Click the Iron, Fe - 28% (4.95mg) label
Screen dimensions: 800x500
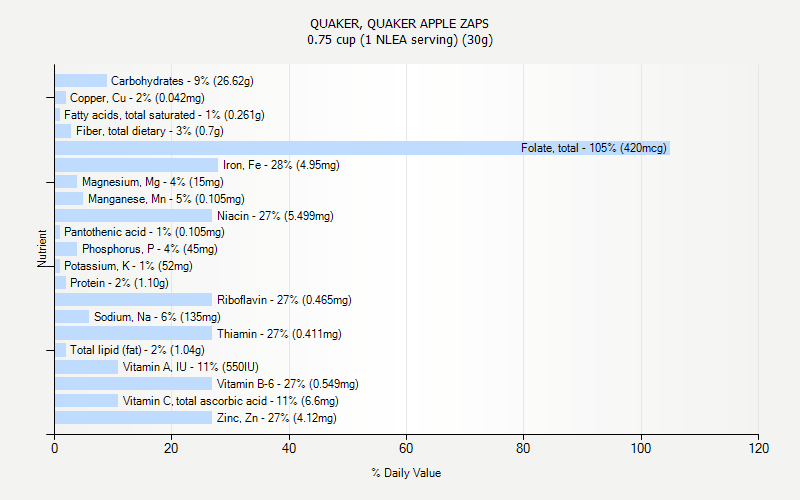[281, 165]
